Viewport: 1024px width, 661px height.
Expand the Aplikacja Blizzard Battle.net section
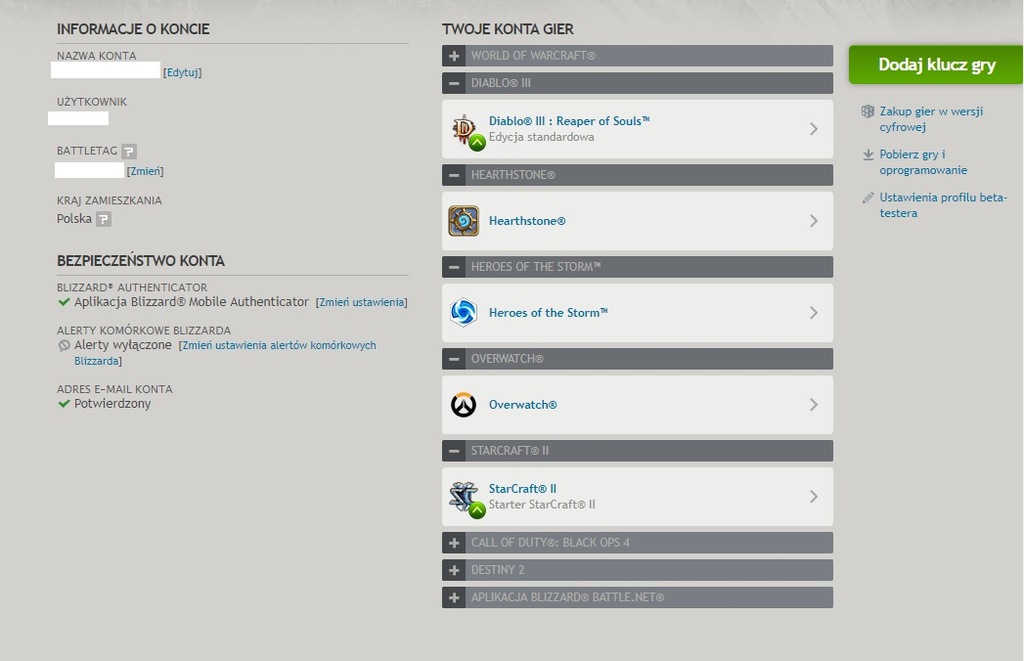[454, 598]
